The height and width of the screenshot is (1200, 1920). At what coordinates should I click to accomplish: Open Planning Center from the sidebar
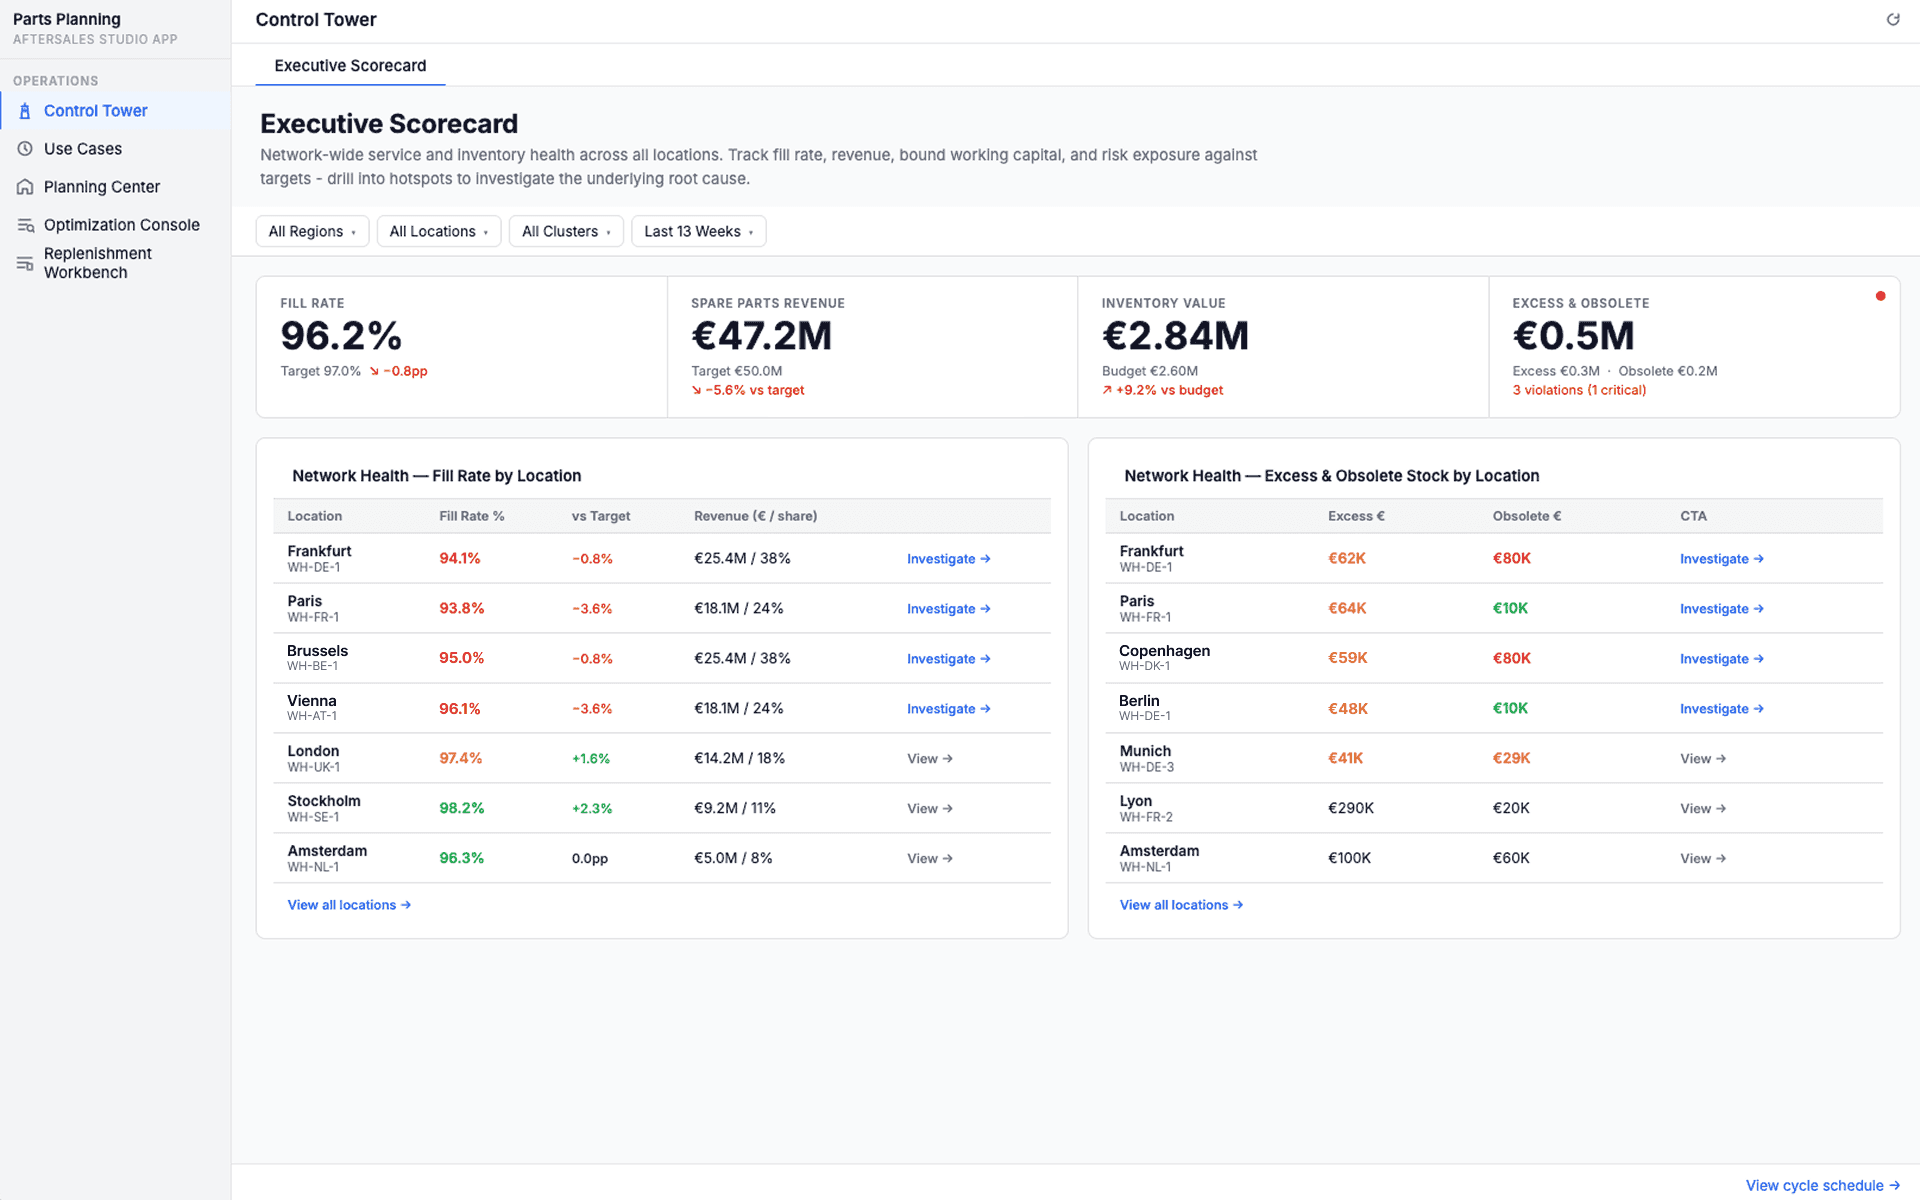tap(115, 187)
